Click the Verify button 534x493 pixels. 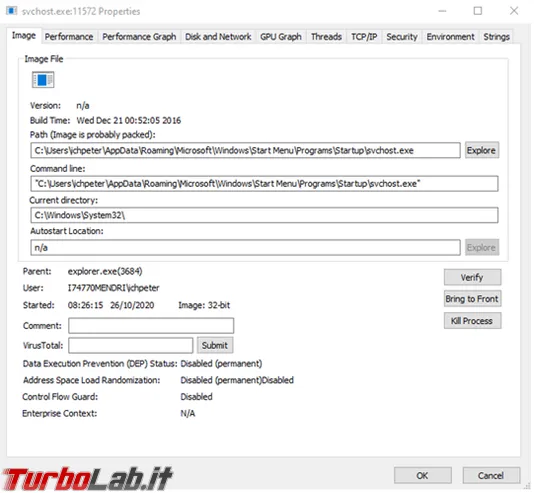coord(472,277)
